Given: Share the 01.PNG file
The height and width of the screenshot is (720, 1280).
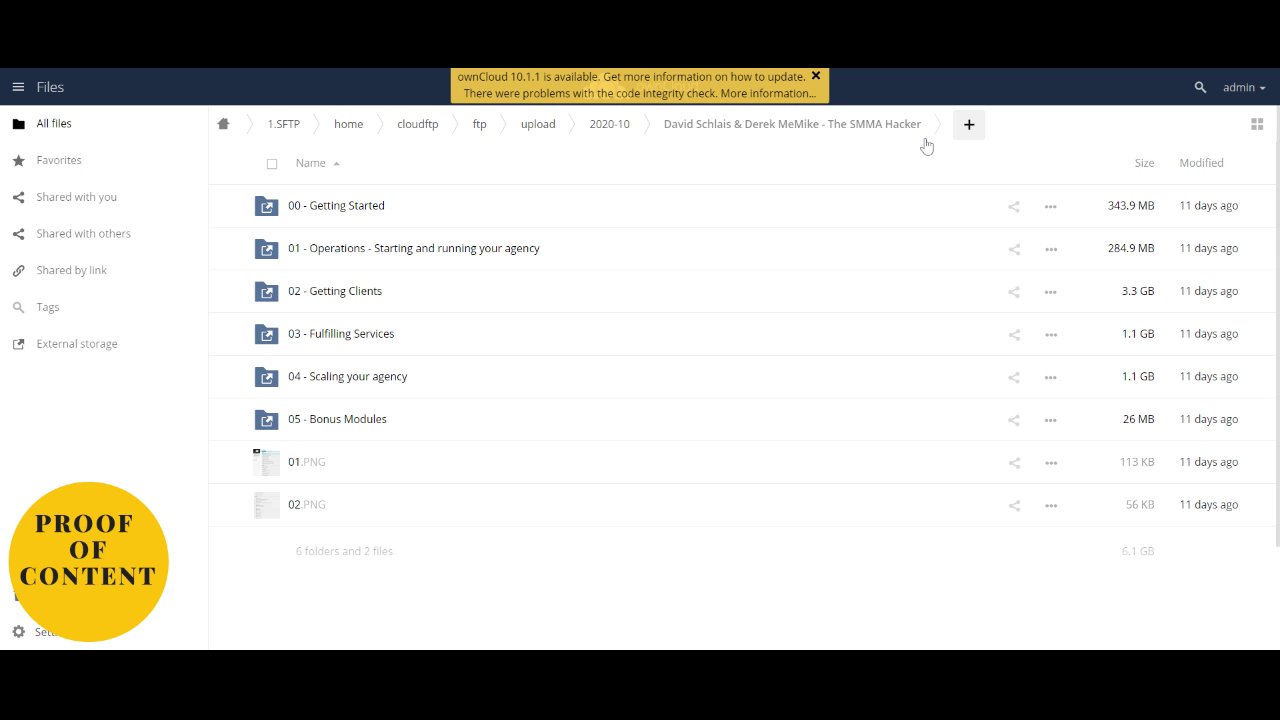Looking at the screenshot, I should pyautogui.click(x=1014, y=463).
